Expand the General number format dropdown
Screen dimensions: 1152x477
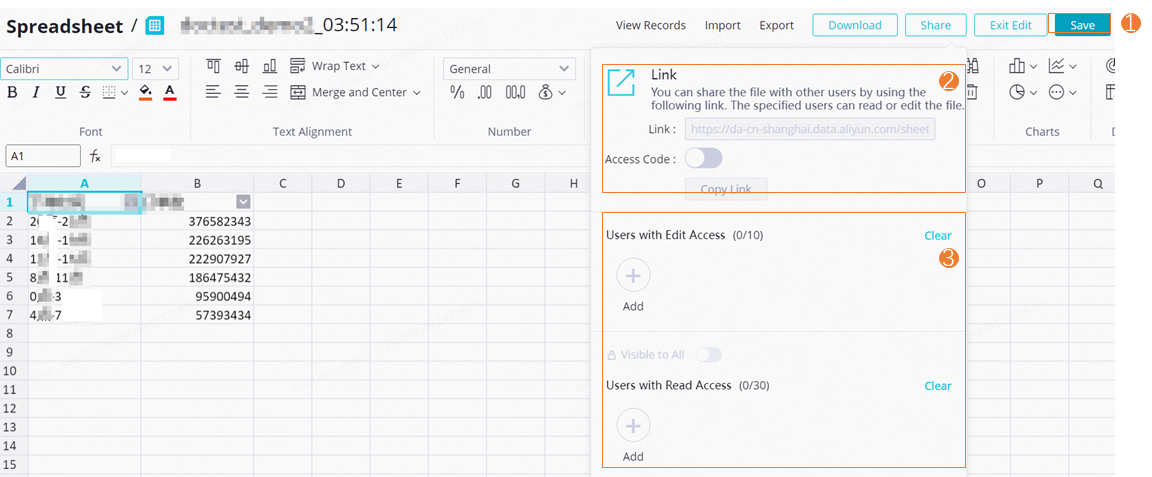pos(509,69)
